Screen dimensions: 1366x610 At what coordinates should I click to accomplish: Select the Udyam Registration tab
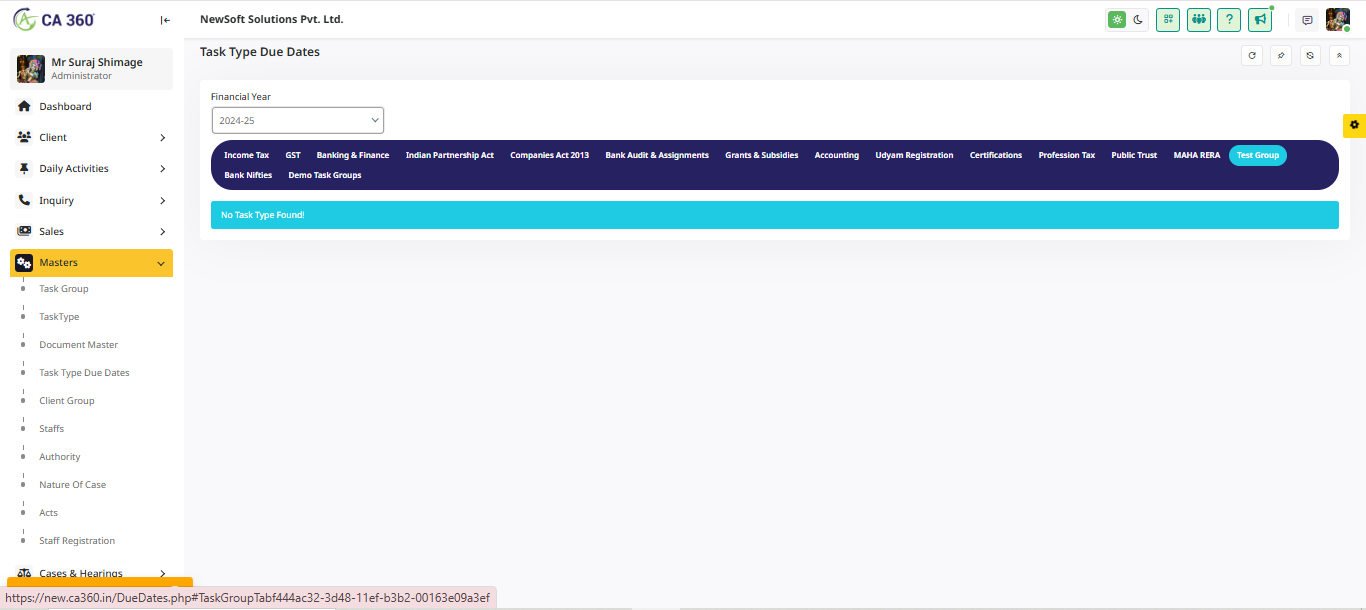pos(914,155)
